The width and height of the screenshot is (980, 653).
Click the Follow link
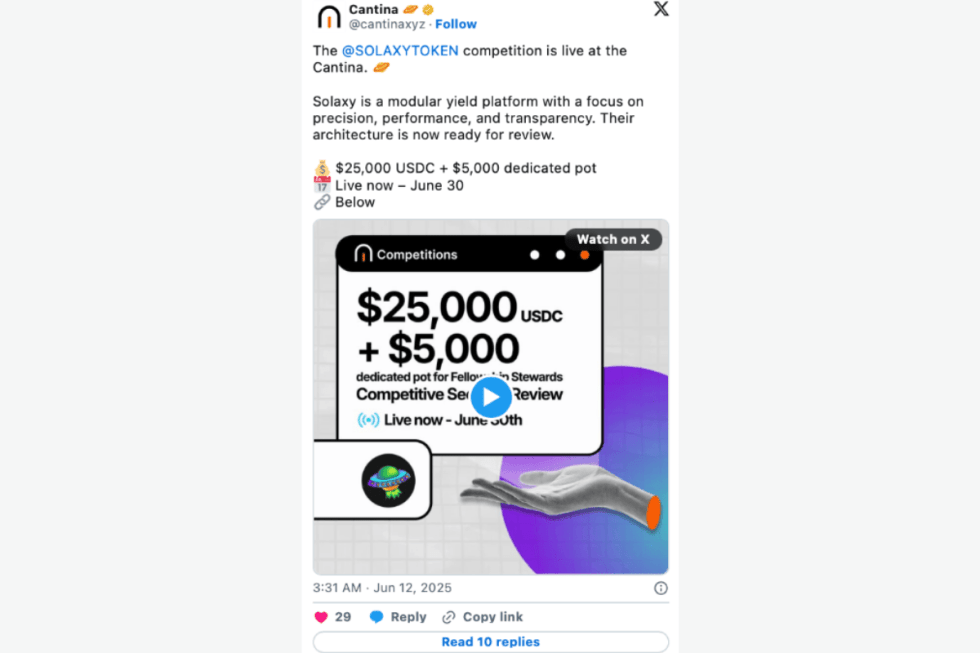click(456, 24)
